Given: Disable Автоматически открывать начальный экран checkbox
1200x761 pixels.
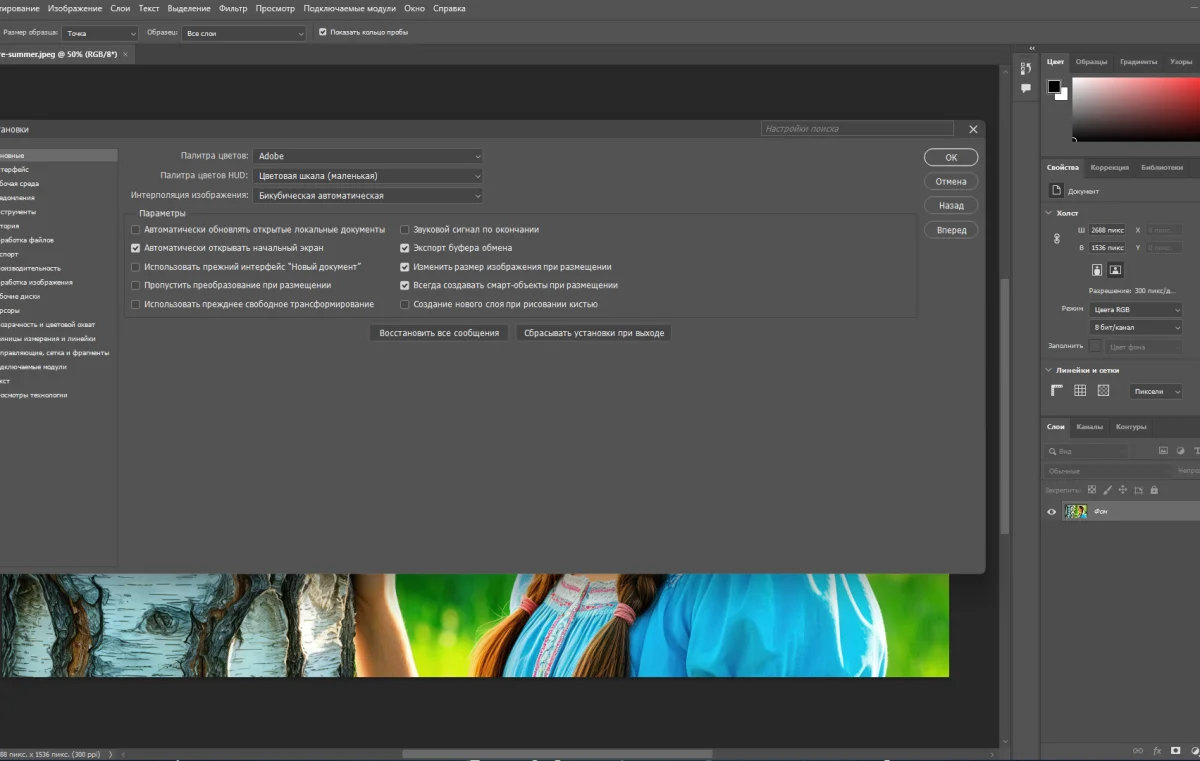Looking at the screenshot, I should click(136, 248).
